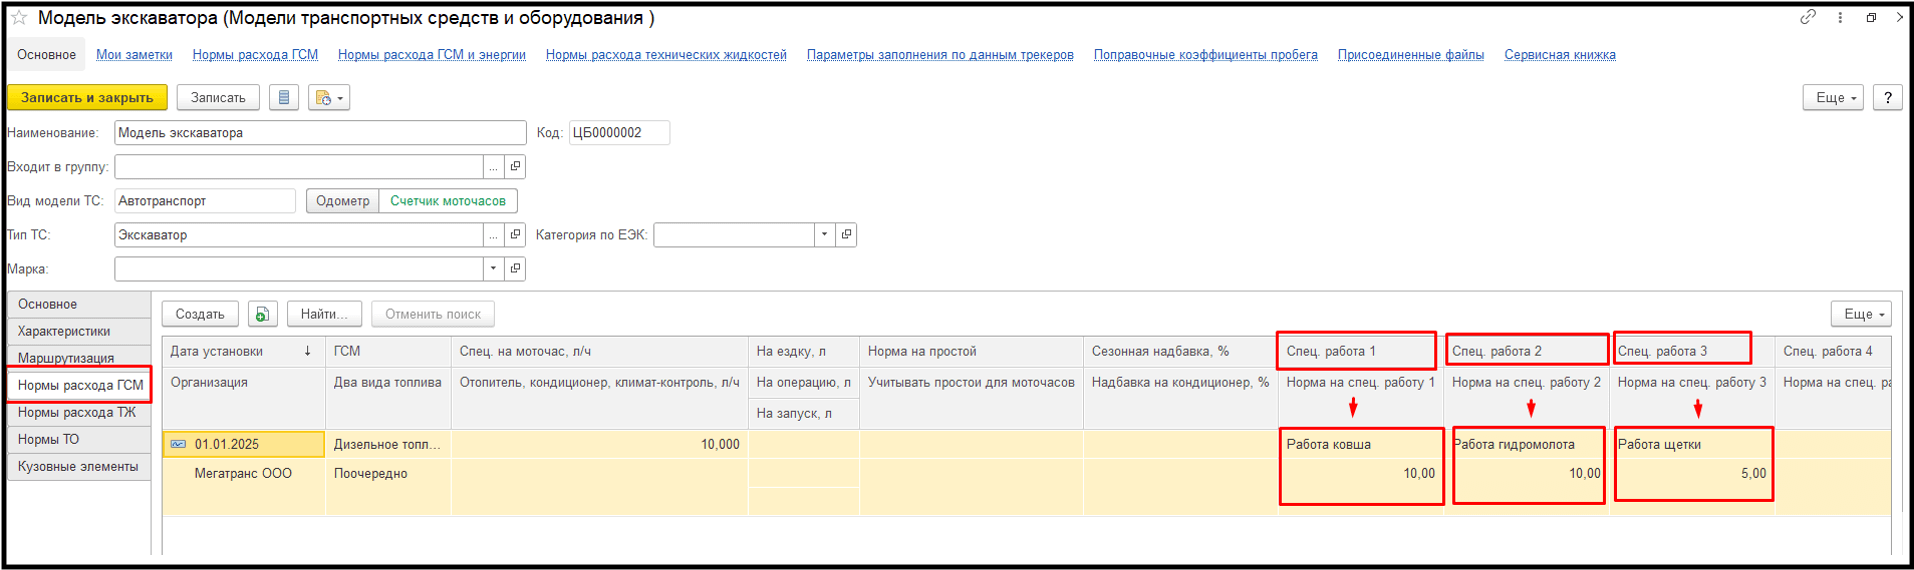Open the top Еще dropdown menu
This screenshot has width=1914, height=570.
(x=1834, y=98)
